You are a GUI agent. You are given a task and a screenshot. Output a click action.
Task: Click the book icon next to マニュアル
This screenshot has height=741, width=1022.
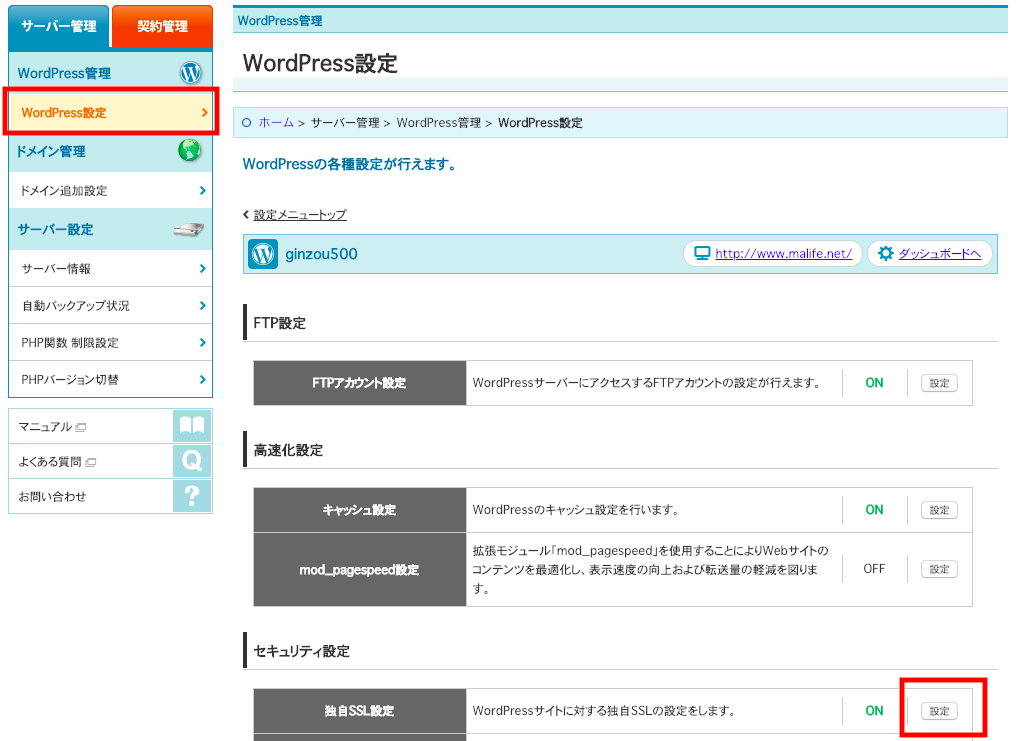tap(192, 426)
